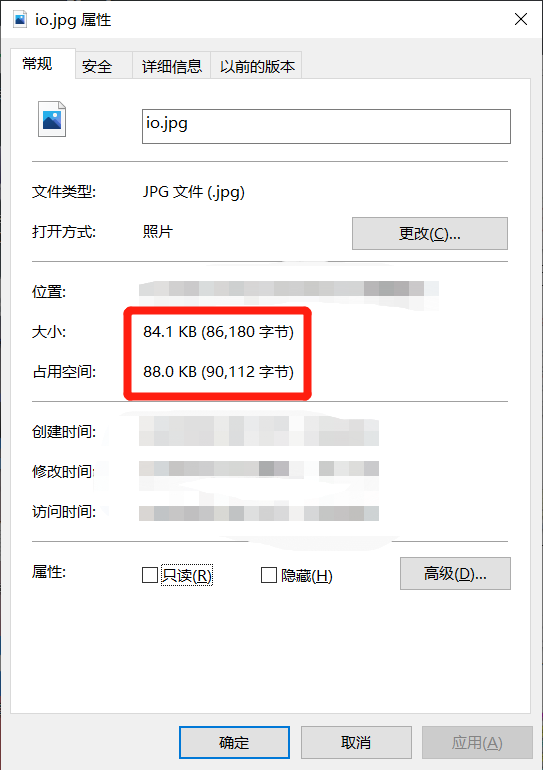Click the large JPG file type icon

(x=52, y=119)
